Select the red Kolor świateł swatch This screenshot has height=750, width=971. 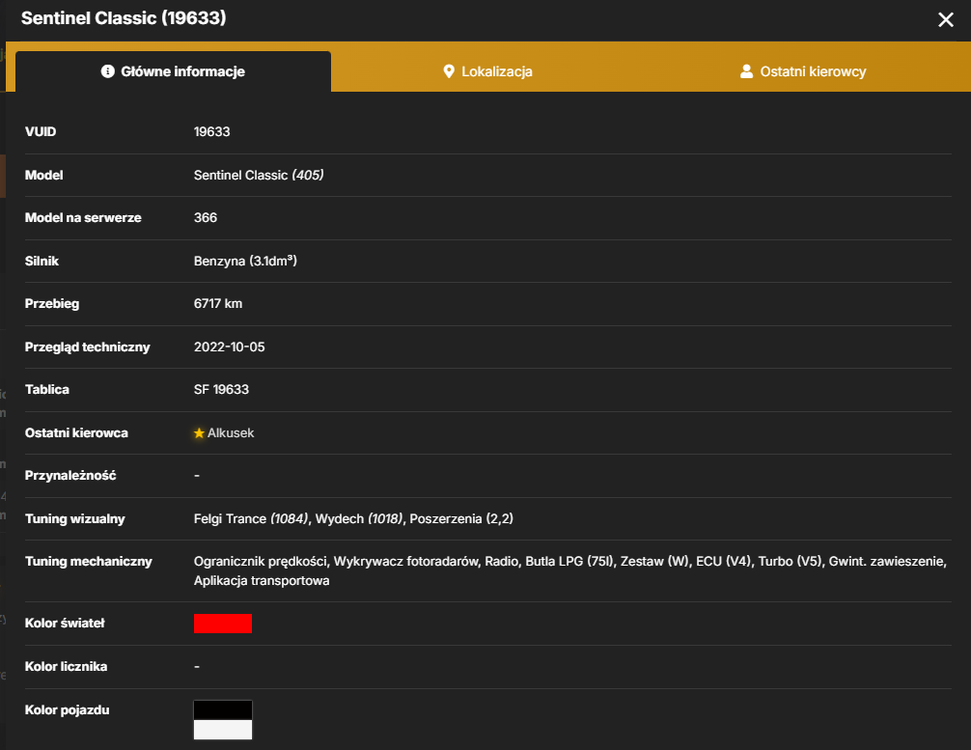(223, 623)
